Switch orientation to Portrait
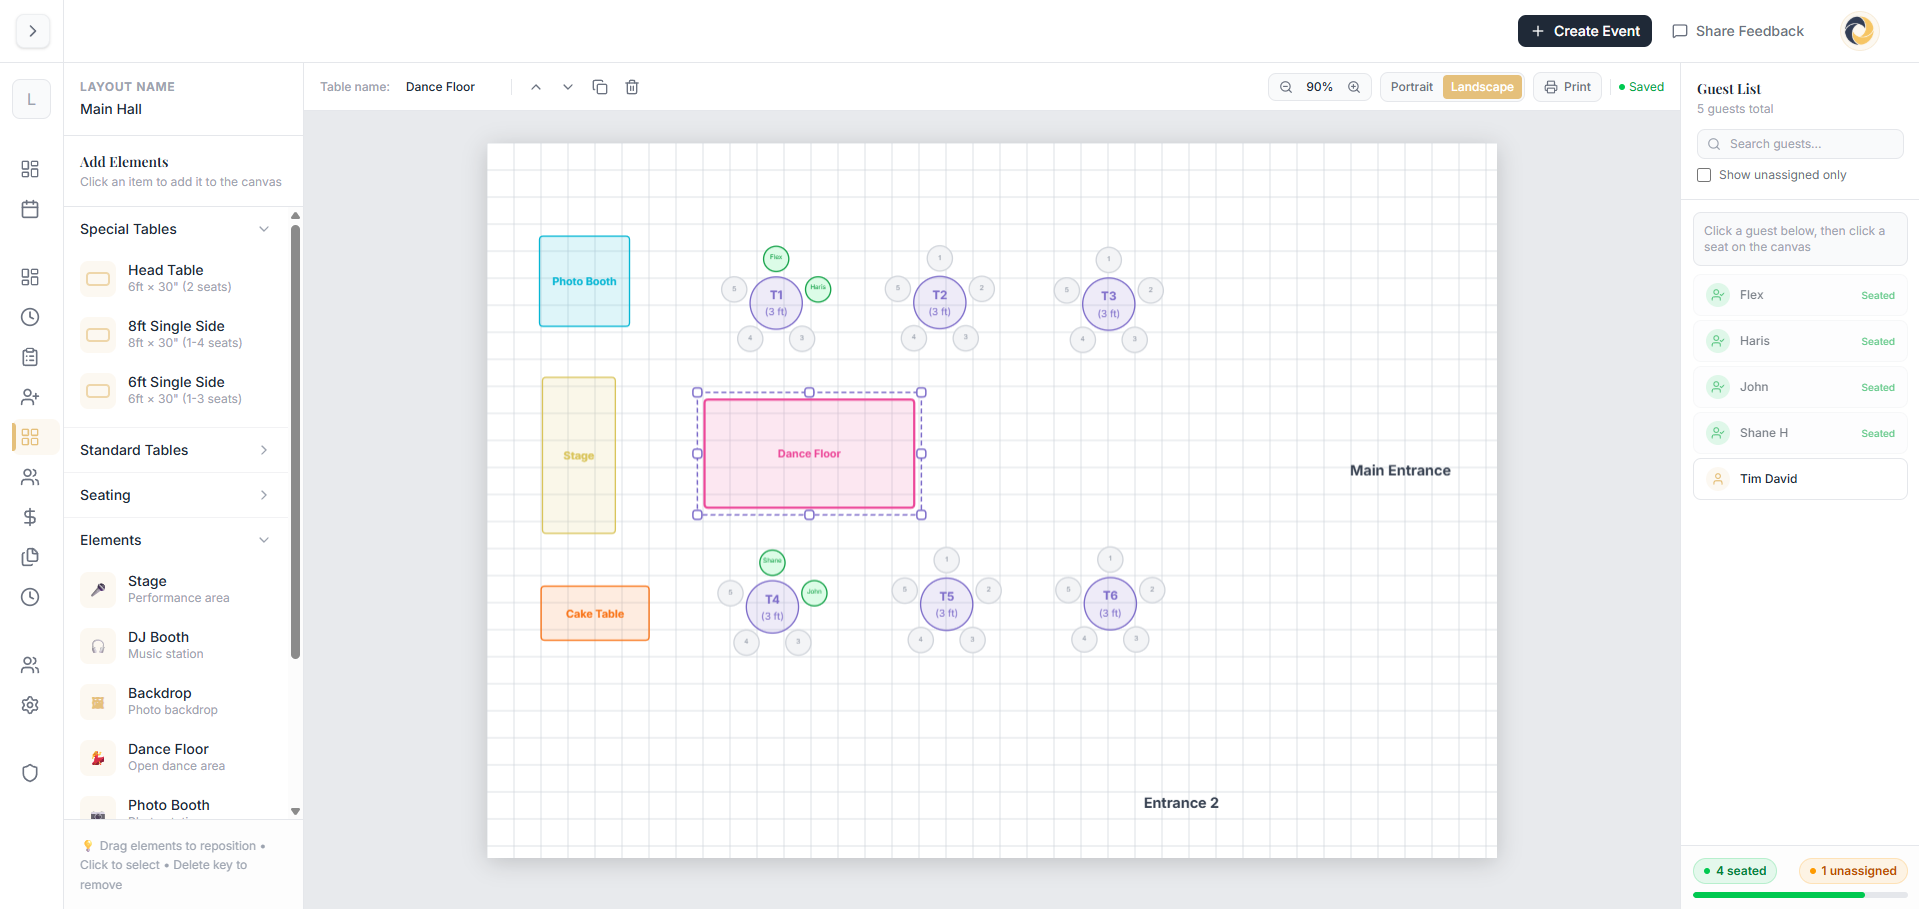 [1411, 87]
